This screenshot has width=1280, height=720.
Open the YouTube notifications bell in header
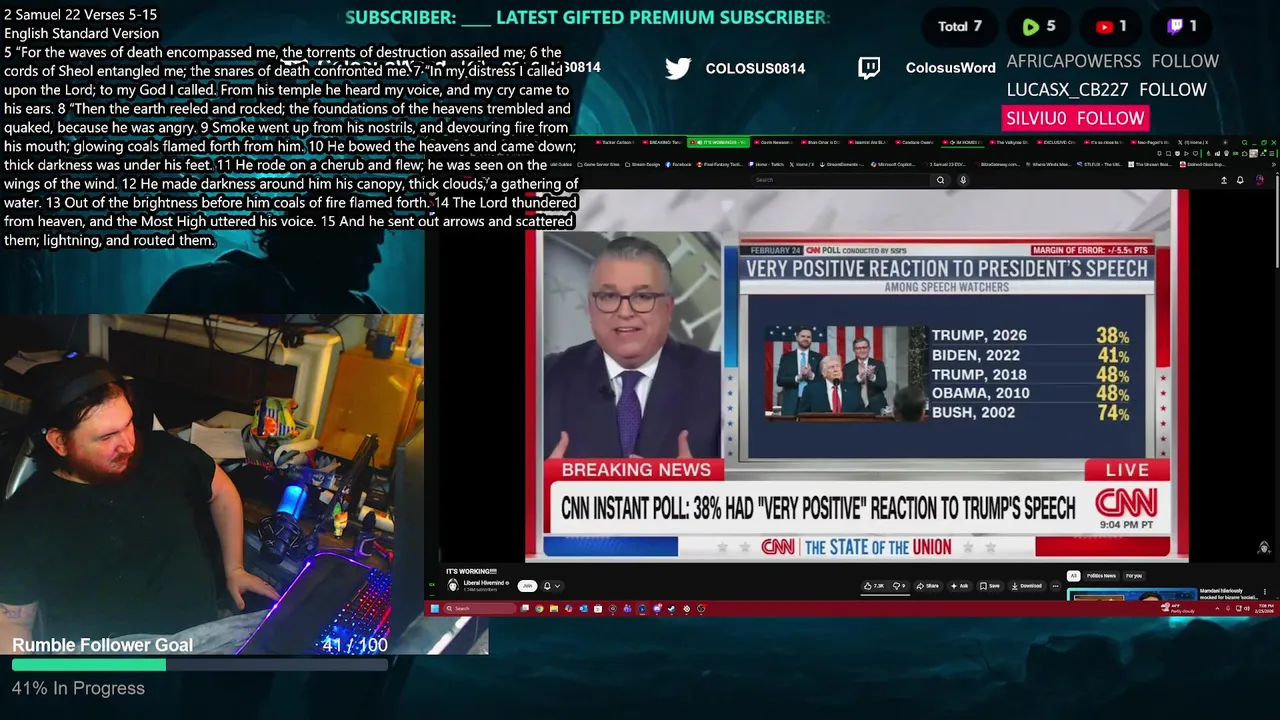click(1240, 180)
